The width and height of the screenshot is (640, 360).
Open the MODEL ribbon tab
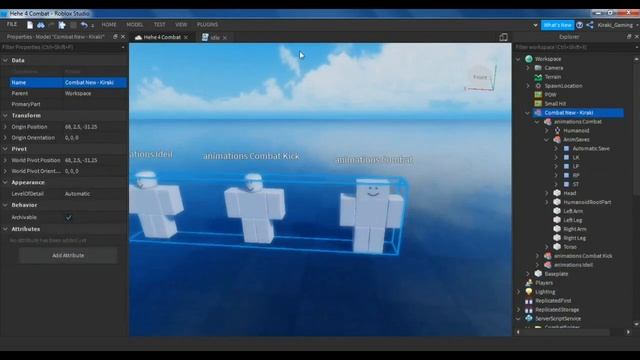point(135,24)
